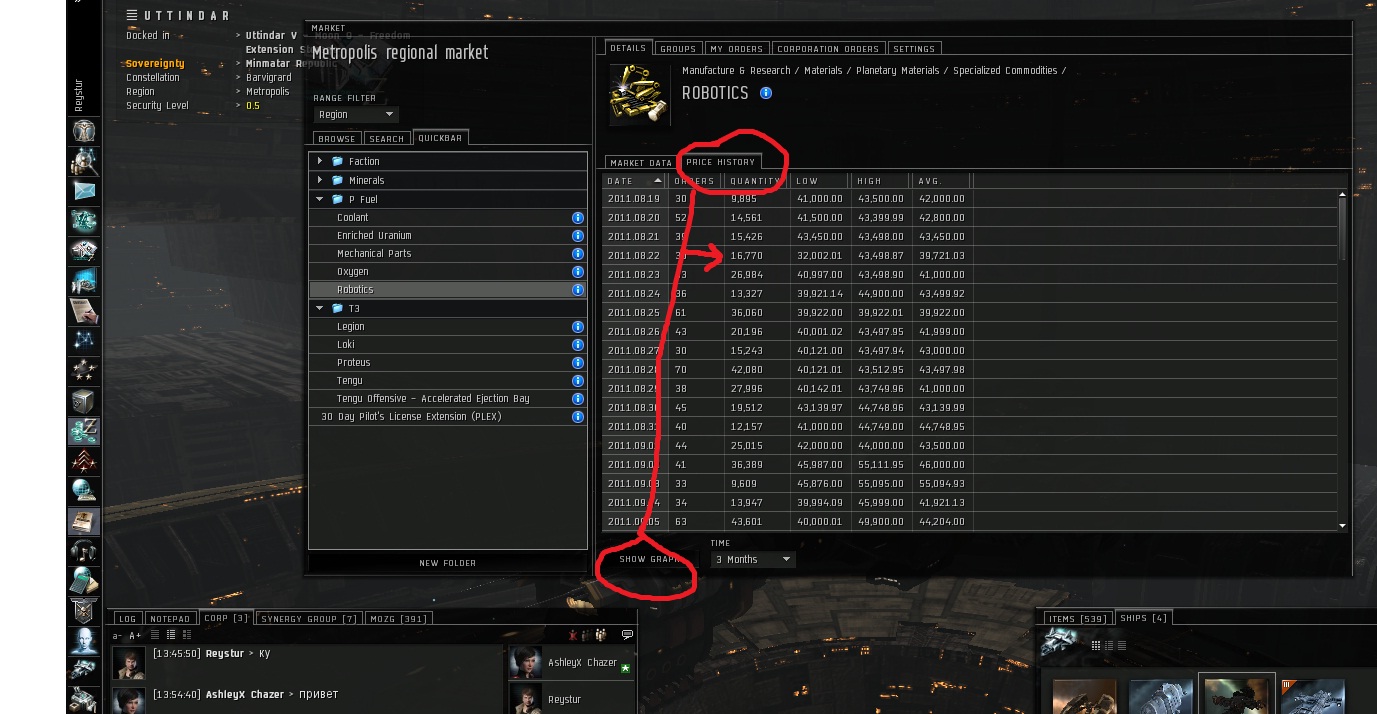Open the Time 3 Months dropdown
The image size is (1377, 714).
[x=753, y=559]
